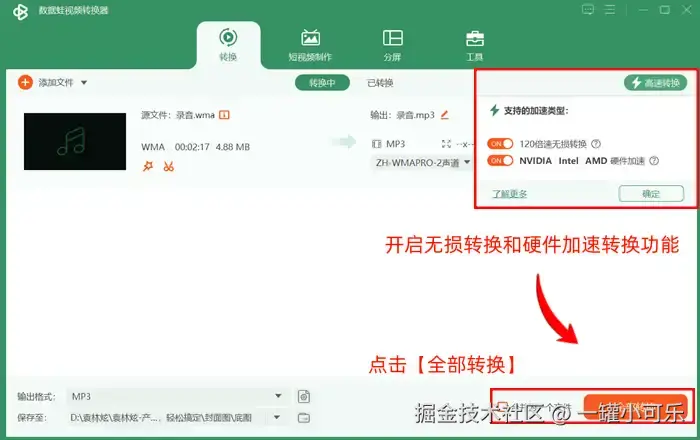This screenshot has width=700, height=440.
Task: Click the output name edit pencil
Action: [445, 115]
